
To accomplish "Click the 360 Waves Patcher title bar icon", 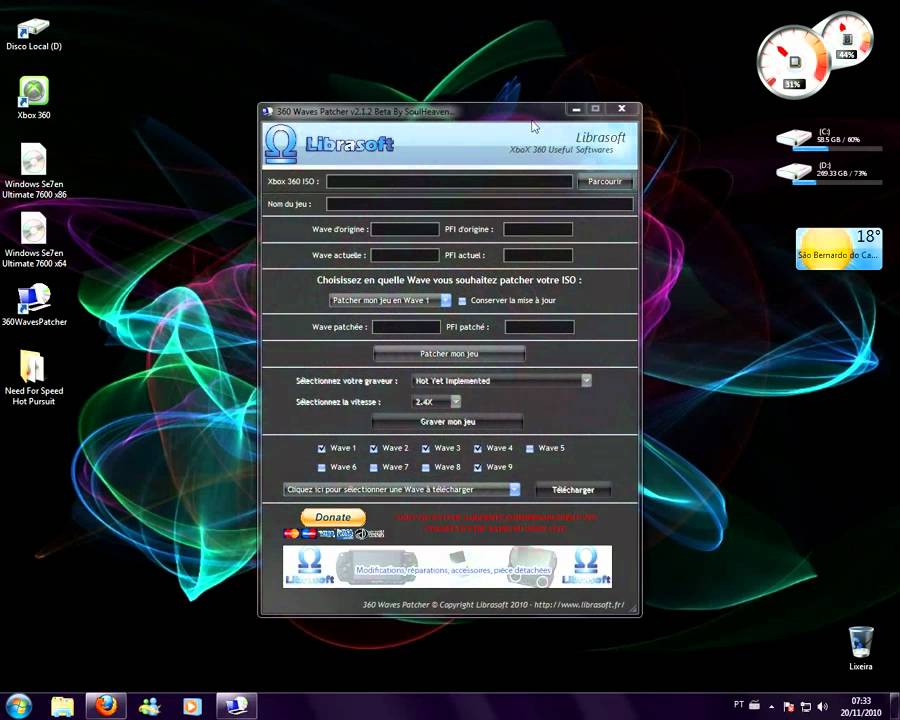I will point(267,111).
